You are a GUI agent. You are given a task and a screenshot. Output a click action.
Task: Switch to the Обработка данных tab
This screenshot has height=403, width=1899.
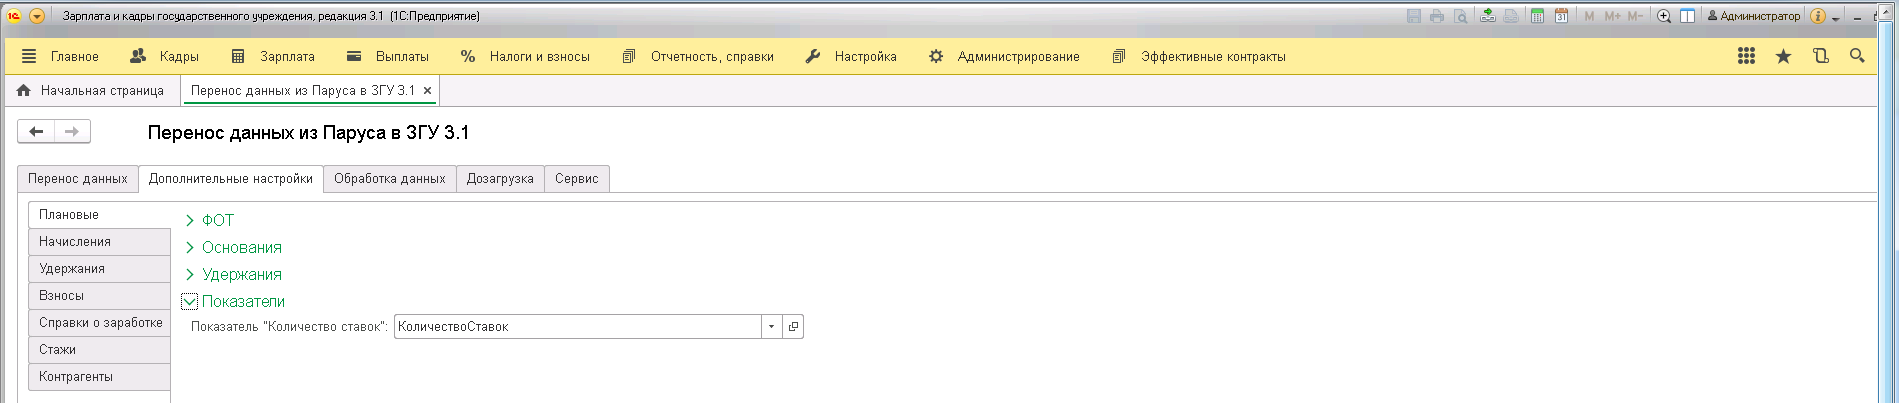389,179
